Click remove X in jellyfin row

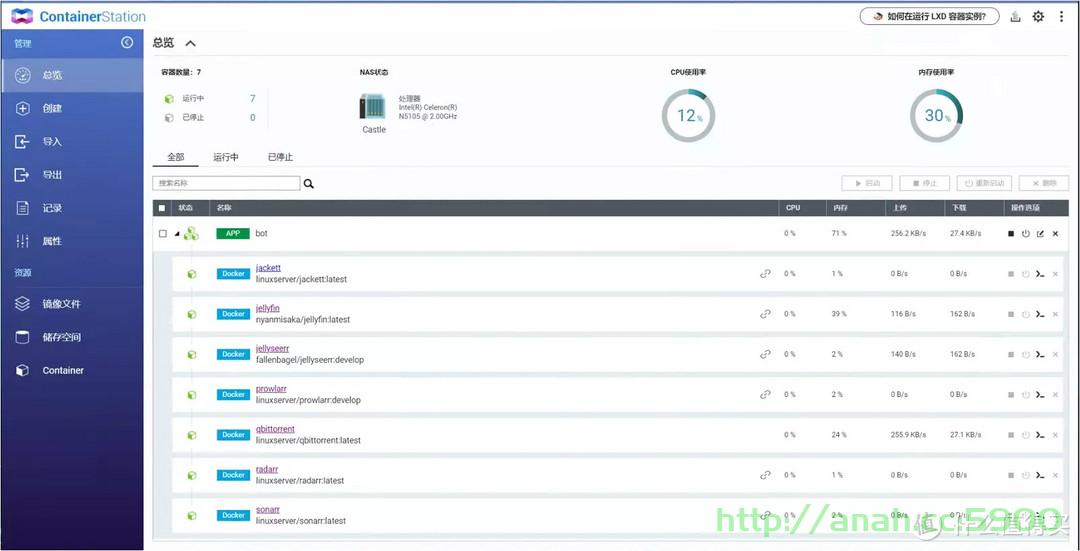[1055, 314]
